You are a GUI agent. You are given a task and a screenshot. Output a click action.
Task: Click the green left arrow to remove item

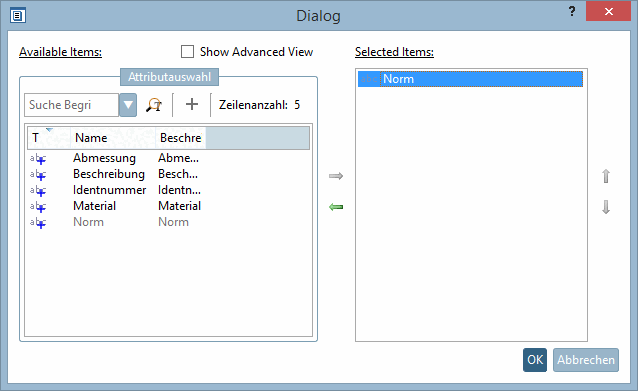(x=336, y=207)
